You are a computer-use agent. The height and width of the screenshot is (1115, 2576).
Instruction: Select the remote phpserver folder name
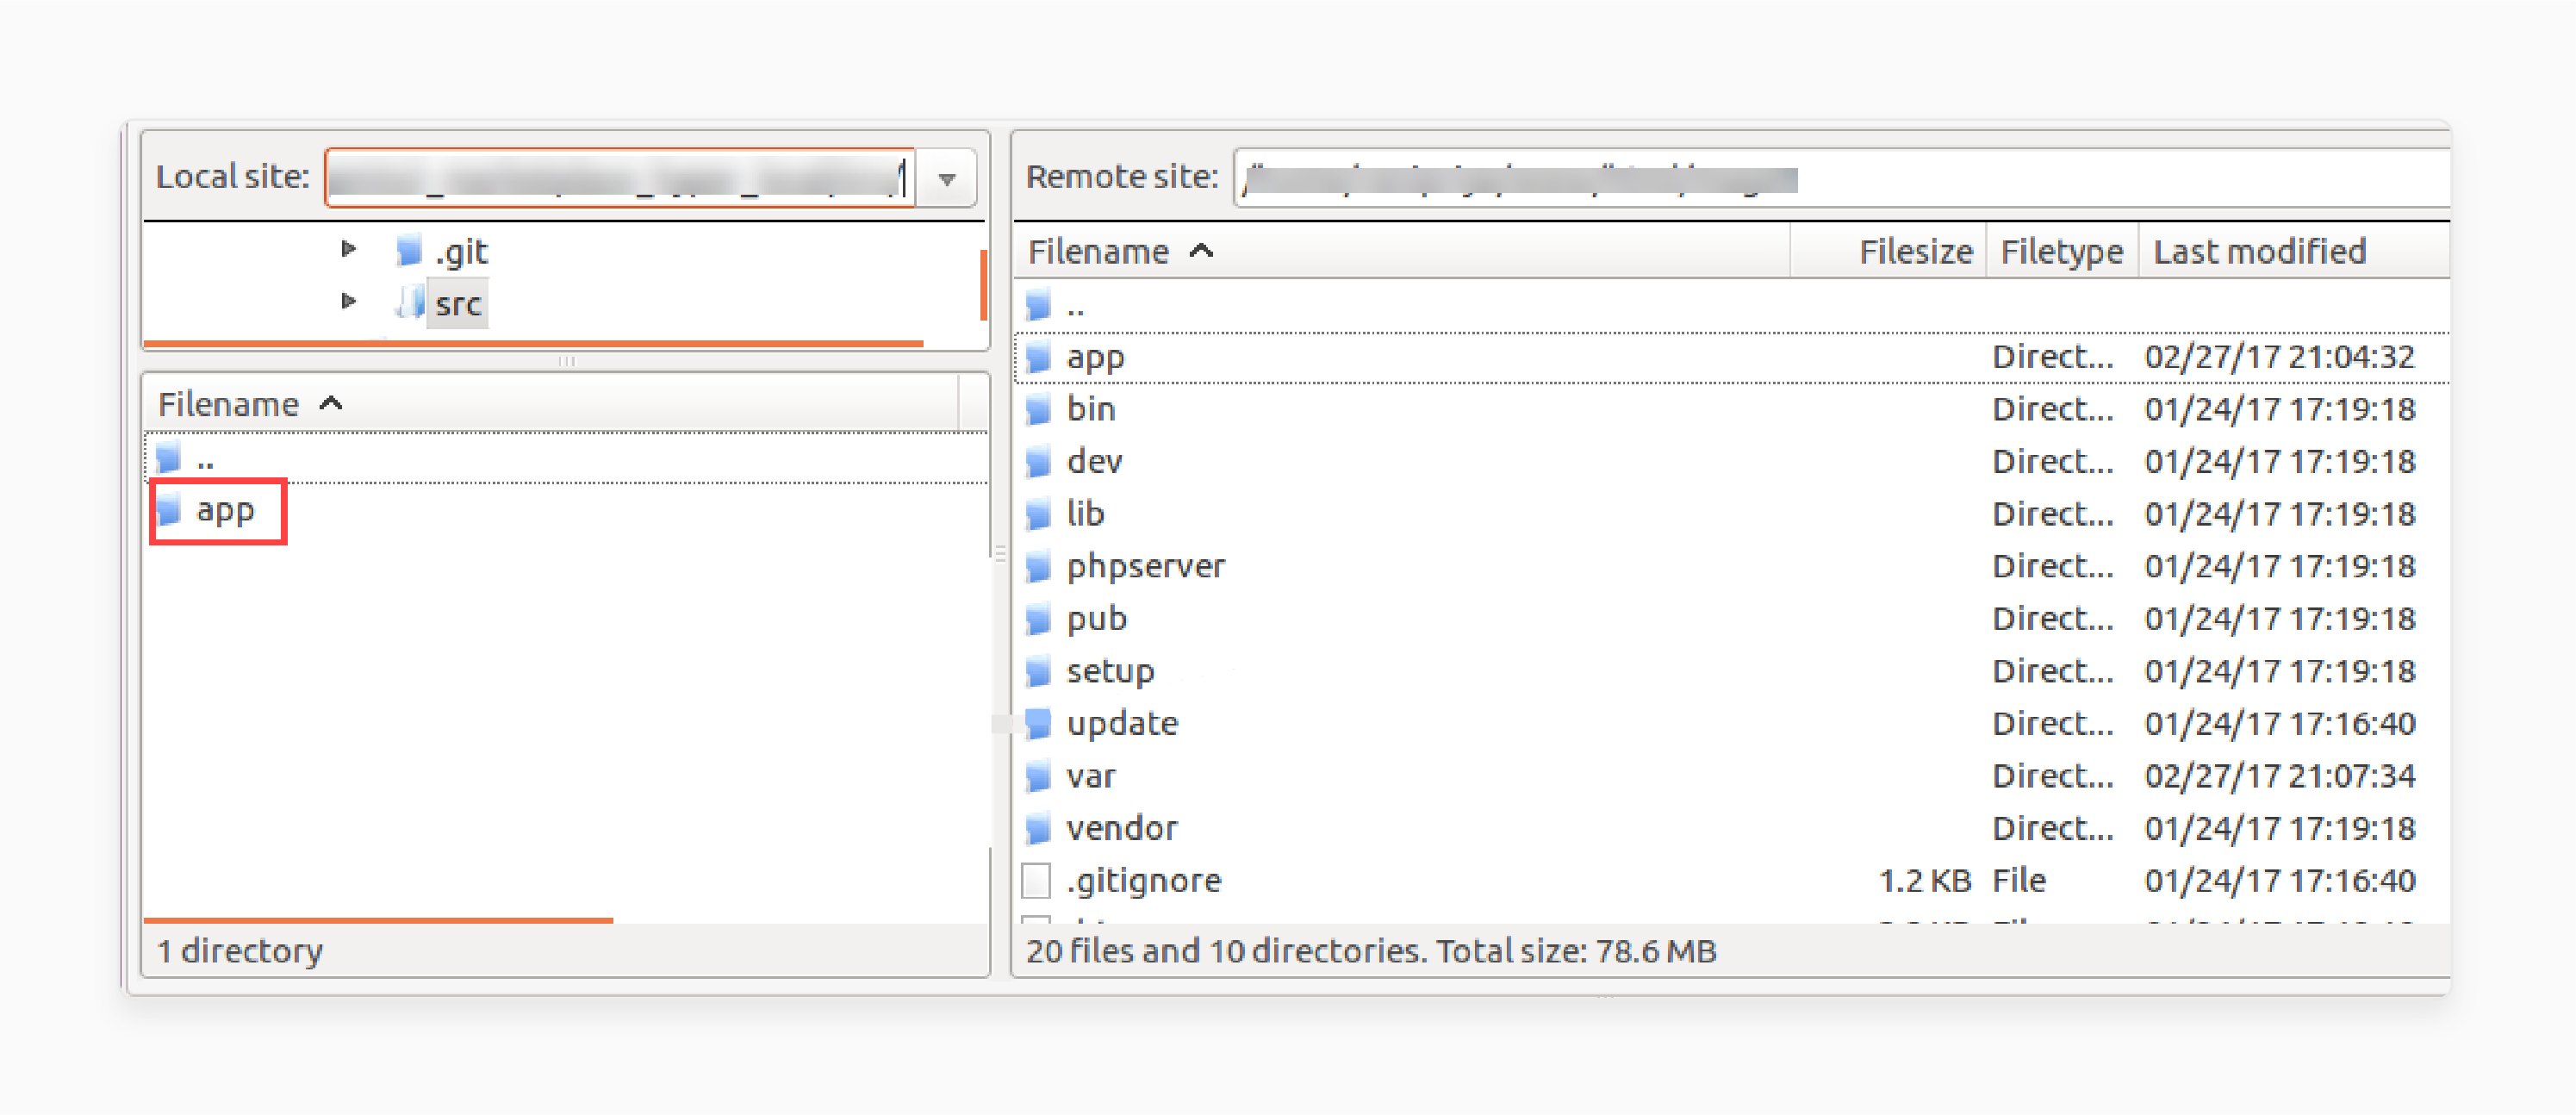point(1146,567)
